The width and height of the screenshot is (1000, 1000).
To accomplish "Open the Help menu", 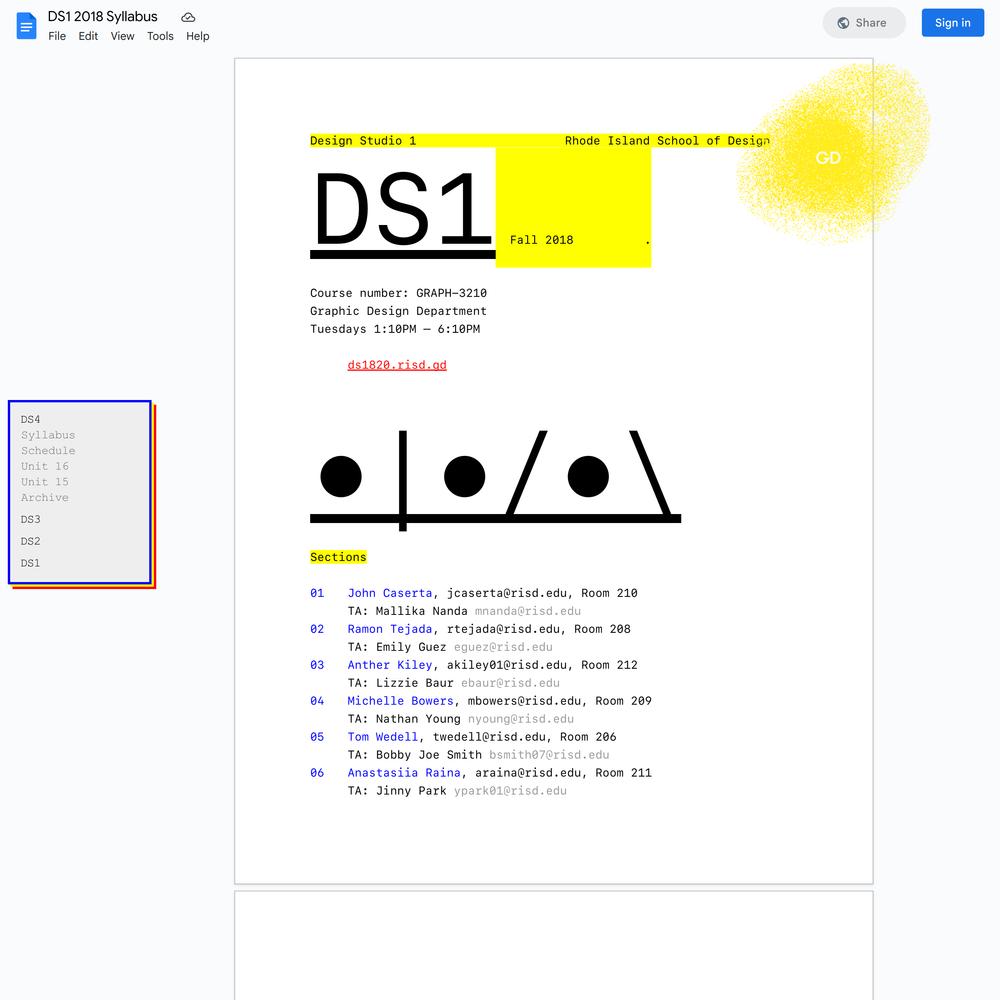I will [198, 36].
